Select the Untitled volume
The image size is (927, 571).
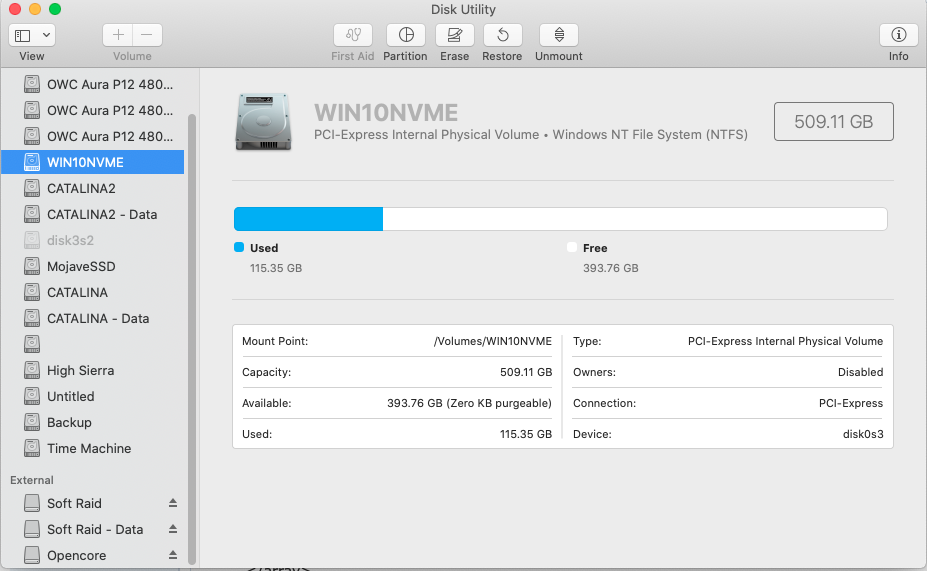coord(93,396)
